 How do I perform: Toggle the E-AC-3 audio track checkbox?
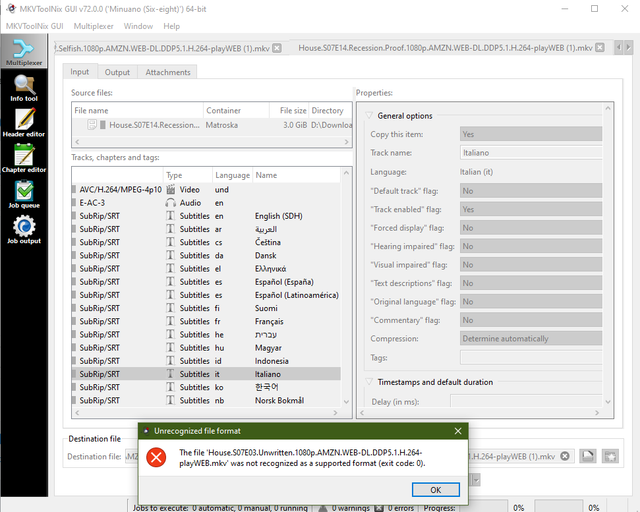click(x=74, y=203)
